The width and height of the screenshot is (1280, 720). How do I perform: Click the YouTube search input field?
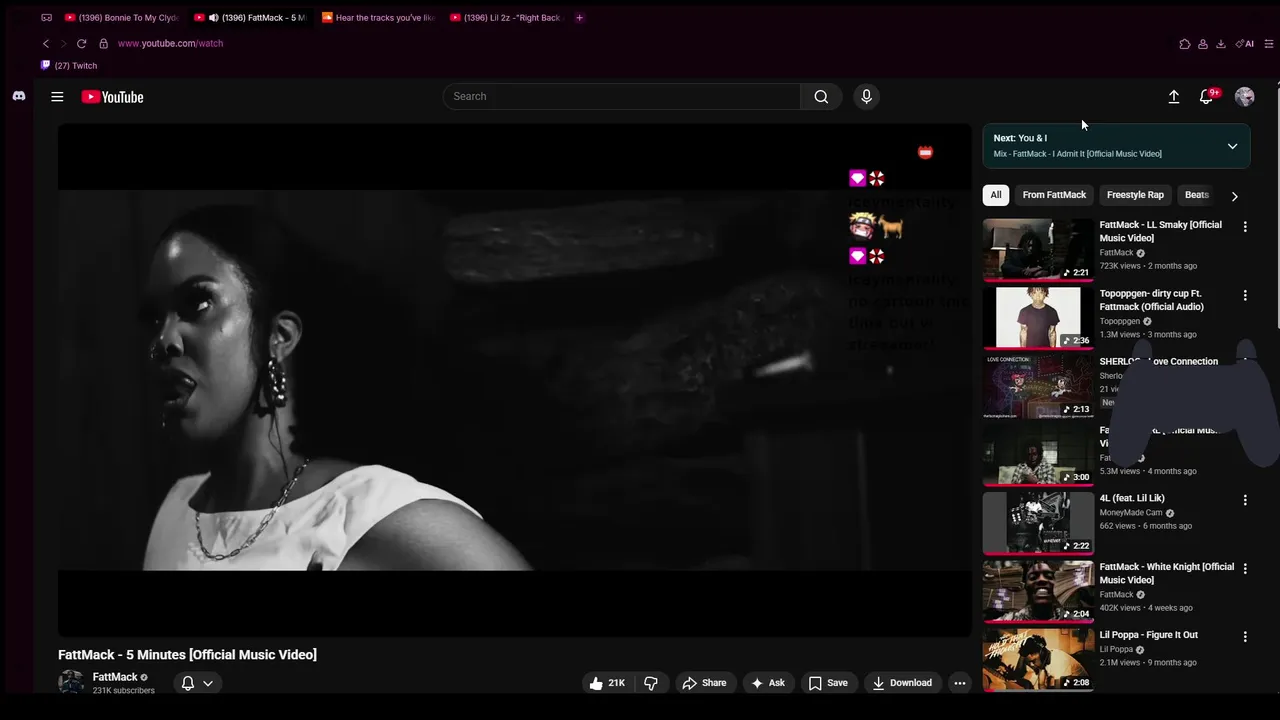(622, 97)
